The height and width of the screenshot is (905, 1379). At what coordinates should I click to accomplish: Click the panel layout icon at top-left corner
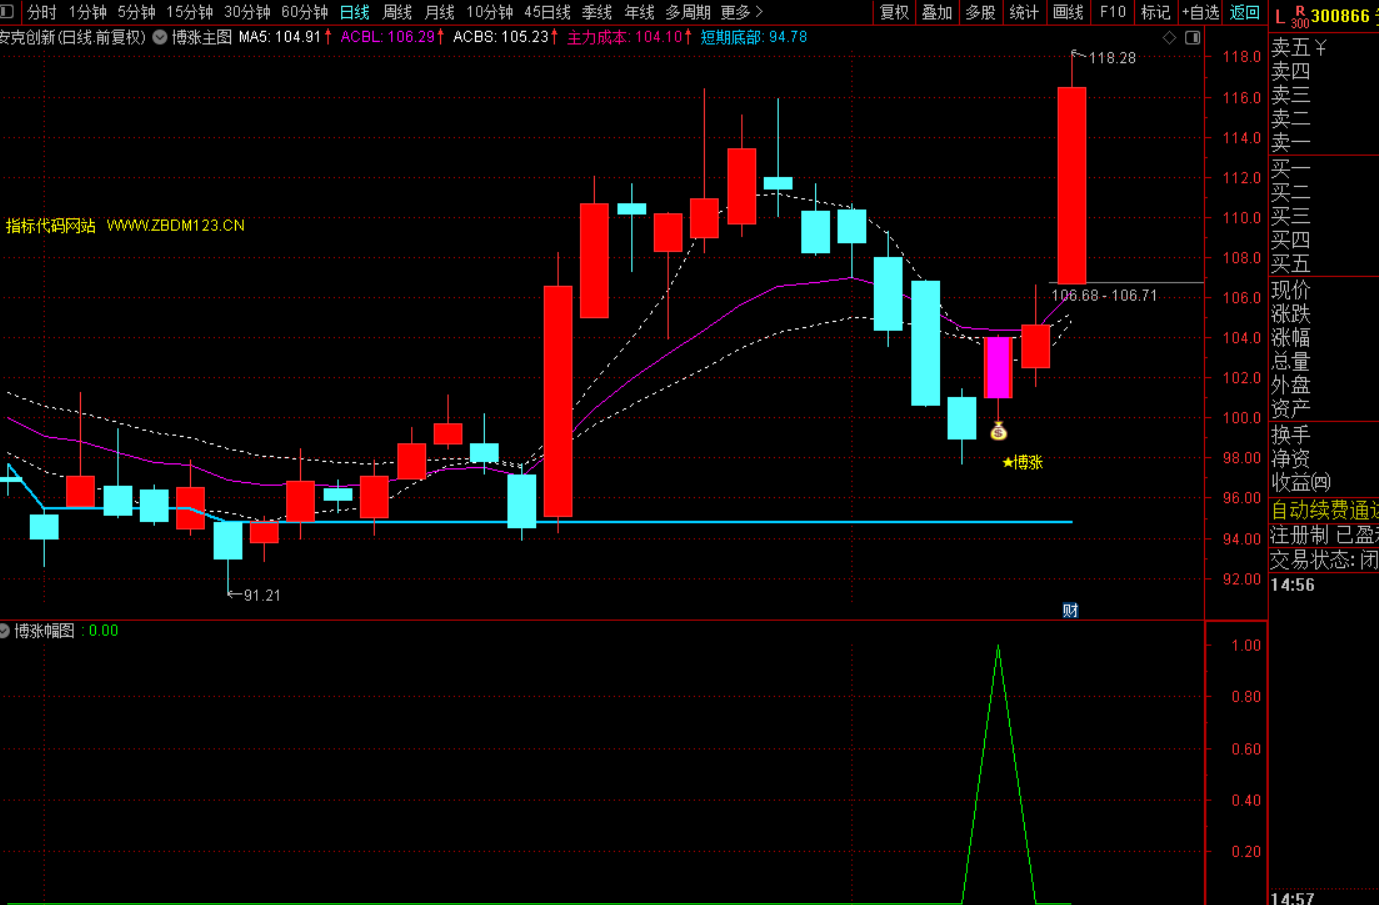point(7,12)
